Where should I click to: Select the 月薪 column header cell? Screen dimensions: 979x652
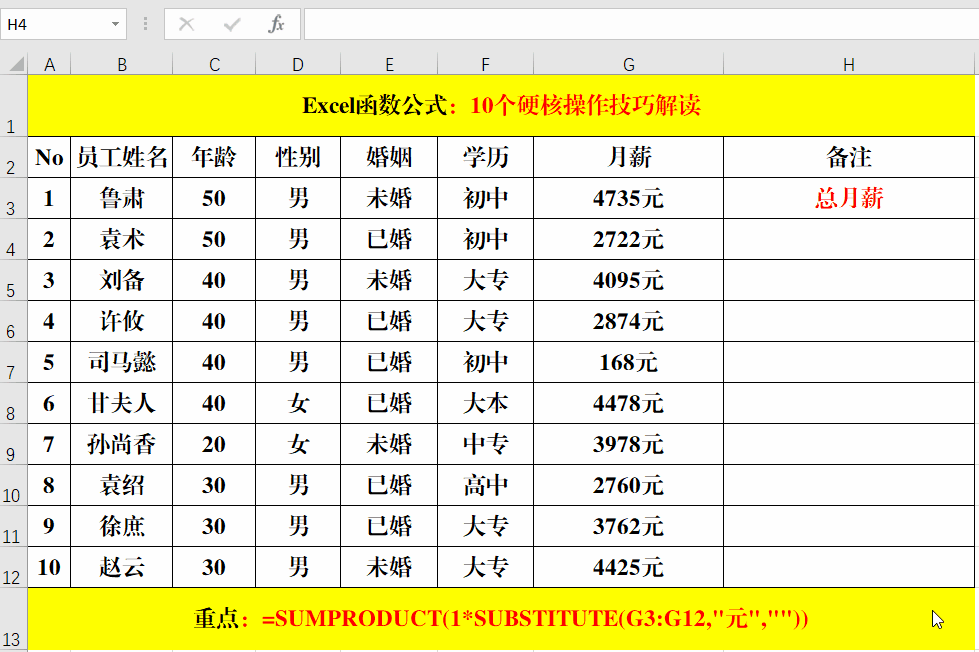tap(628, 157)
